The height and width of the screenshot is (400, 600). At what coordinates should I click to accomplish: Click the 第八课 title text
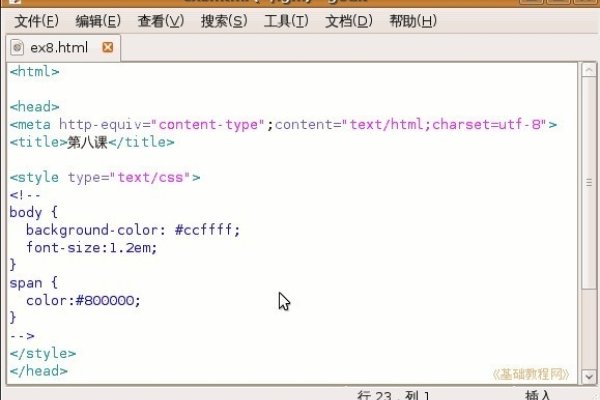82,142
